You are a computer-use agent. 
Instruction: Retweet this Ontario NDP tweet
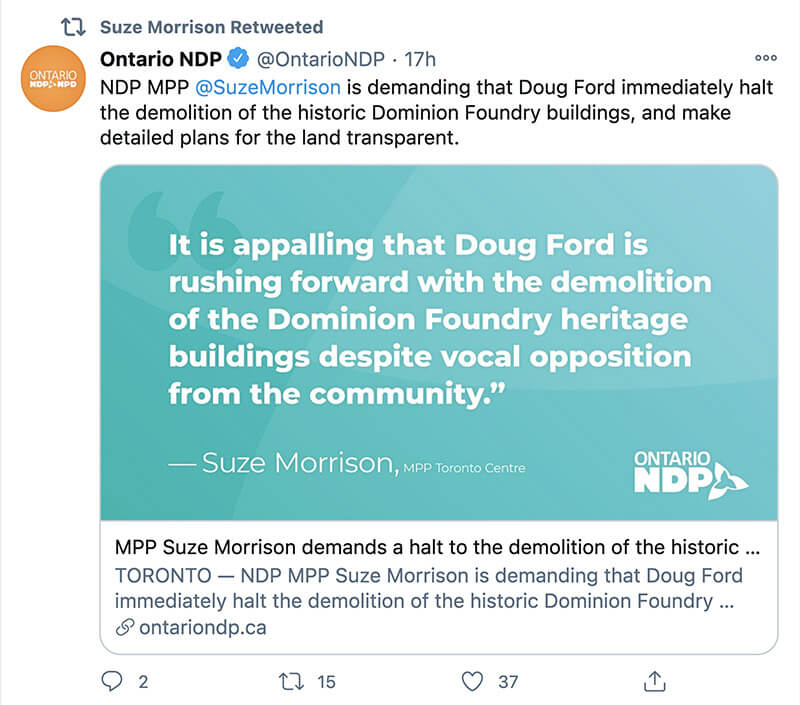289,682
